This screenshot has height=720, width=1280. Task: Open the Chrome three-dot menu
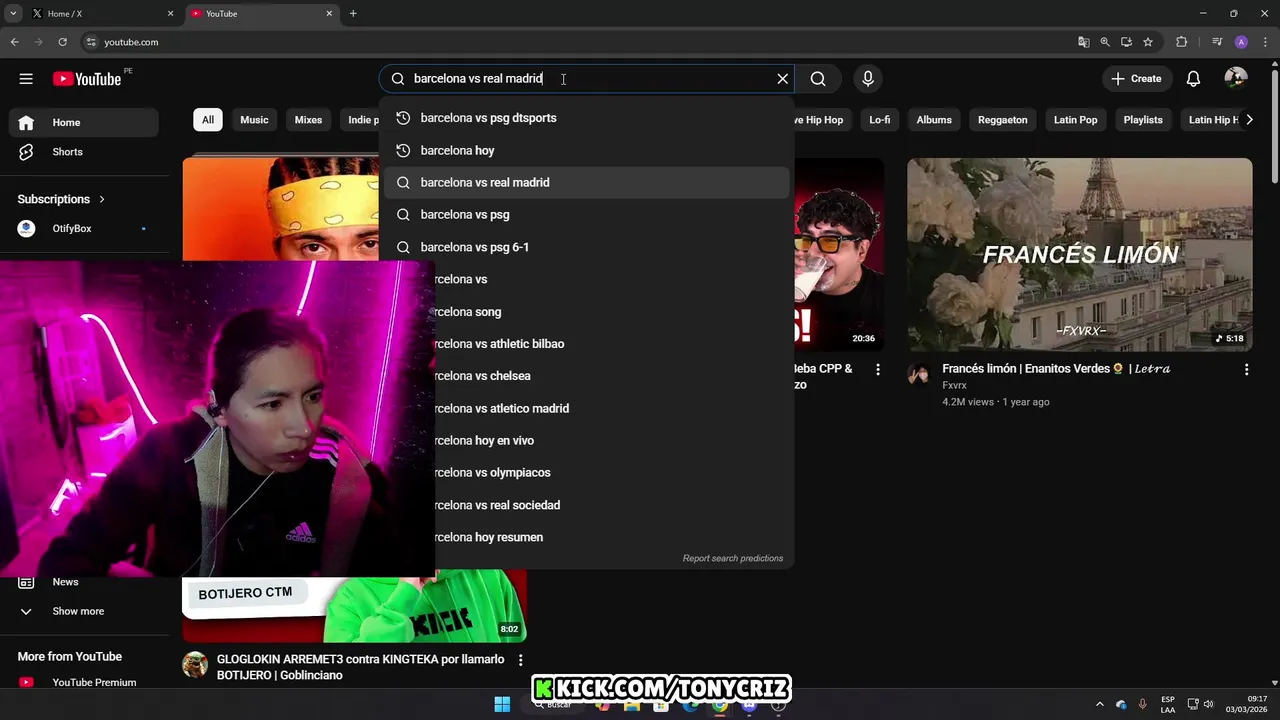pos(1264,42)
